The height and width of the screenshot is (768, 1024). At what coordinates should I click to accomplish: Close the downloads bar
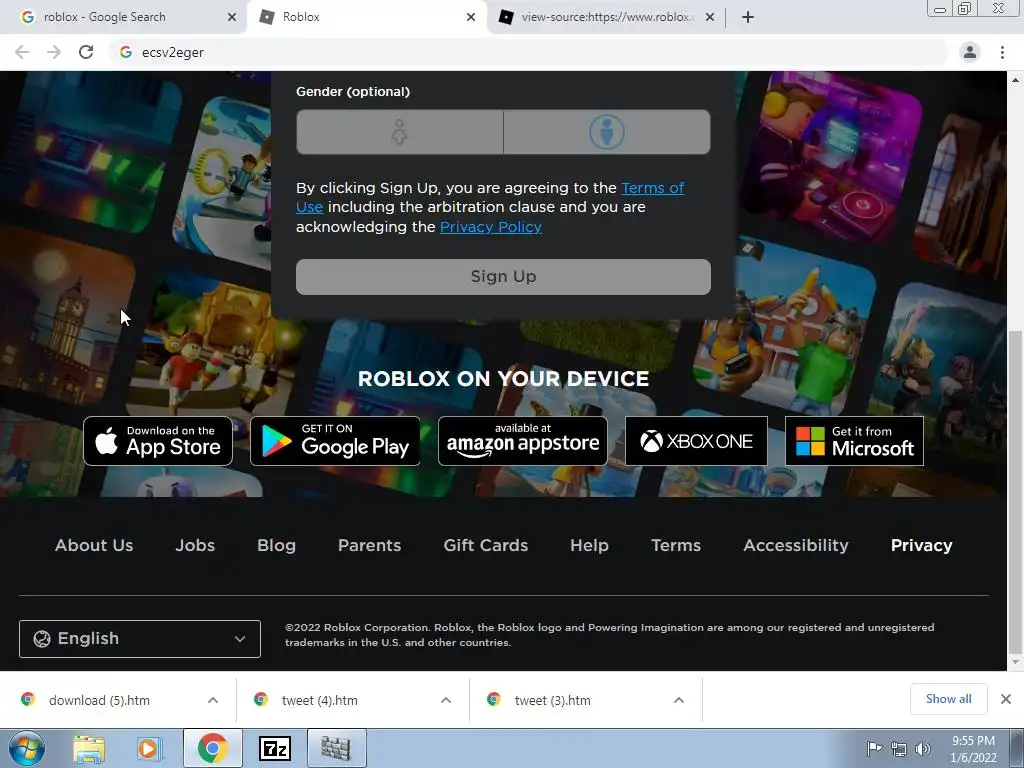pos(1006,699)
